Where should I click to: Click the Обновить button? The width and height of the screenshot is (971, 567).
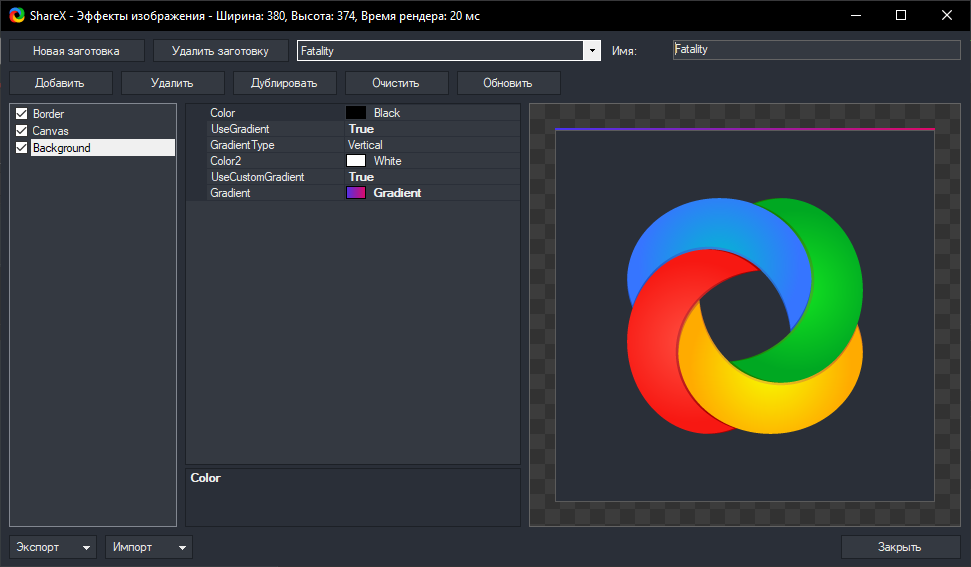[508, 83]
